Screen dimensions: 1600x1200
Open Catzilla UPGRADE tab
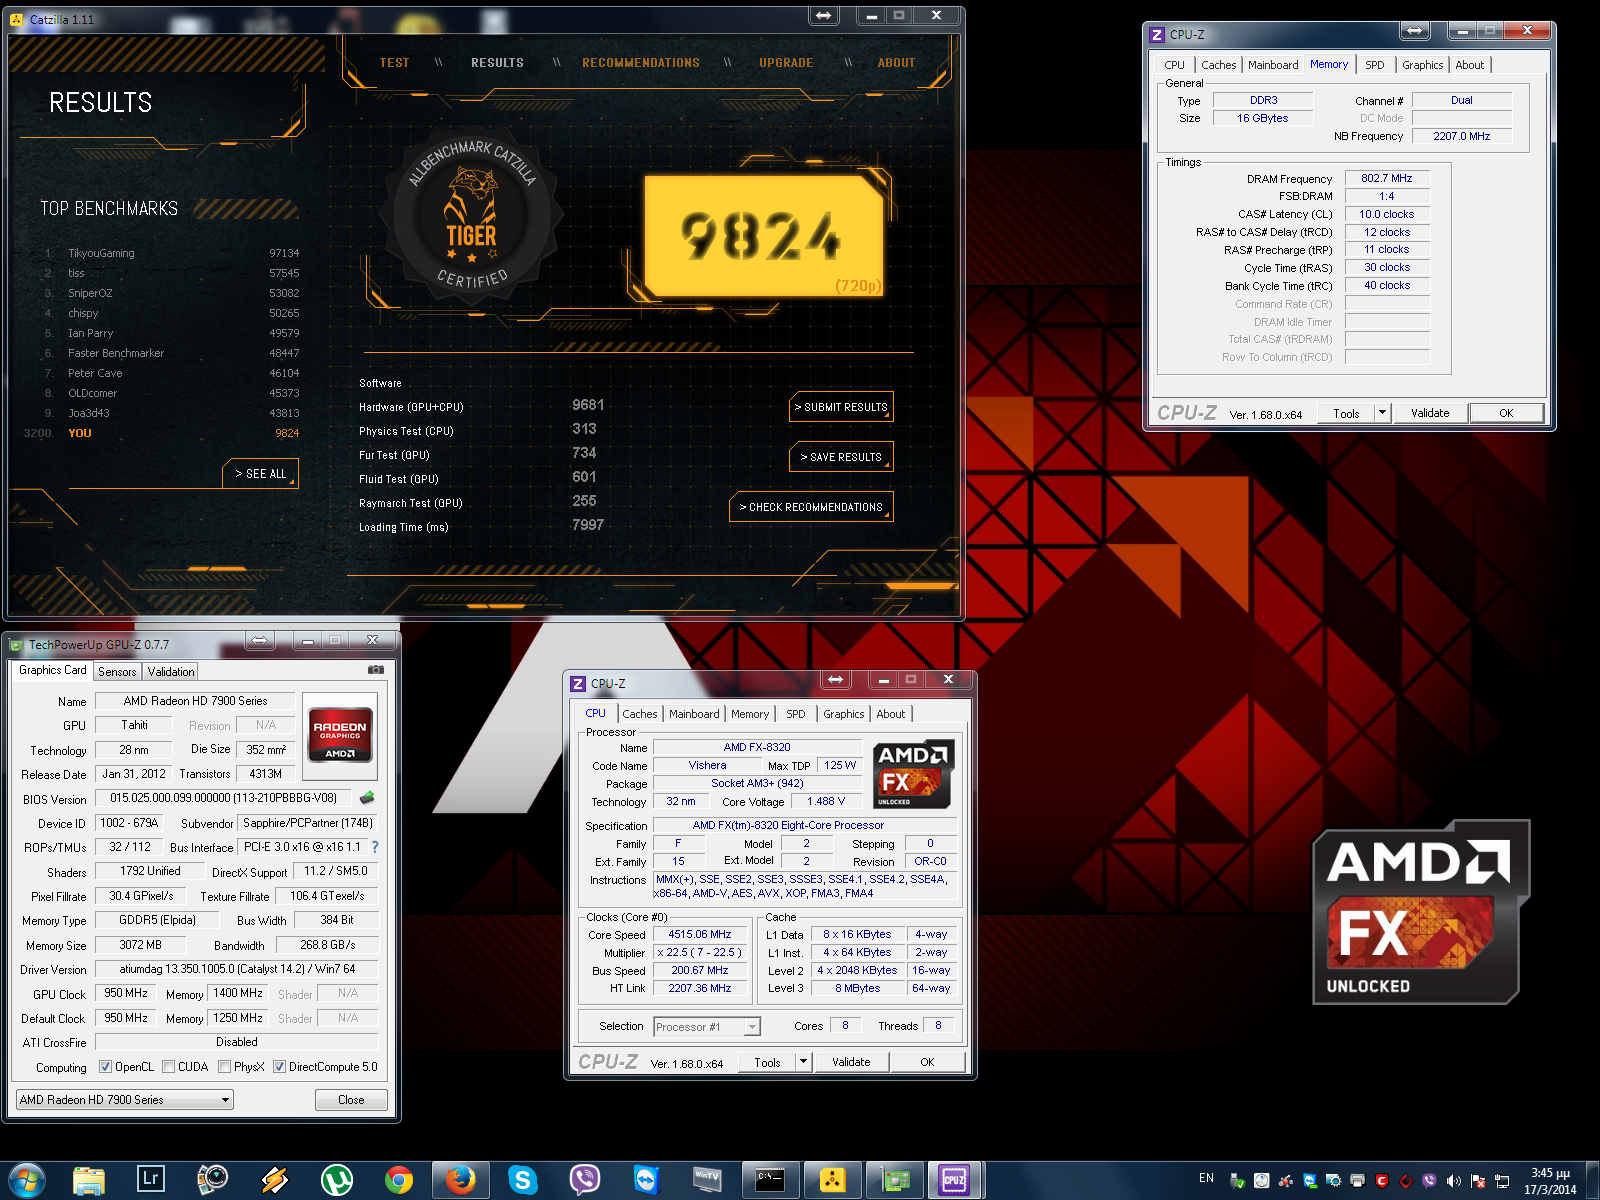coord(786,63)
